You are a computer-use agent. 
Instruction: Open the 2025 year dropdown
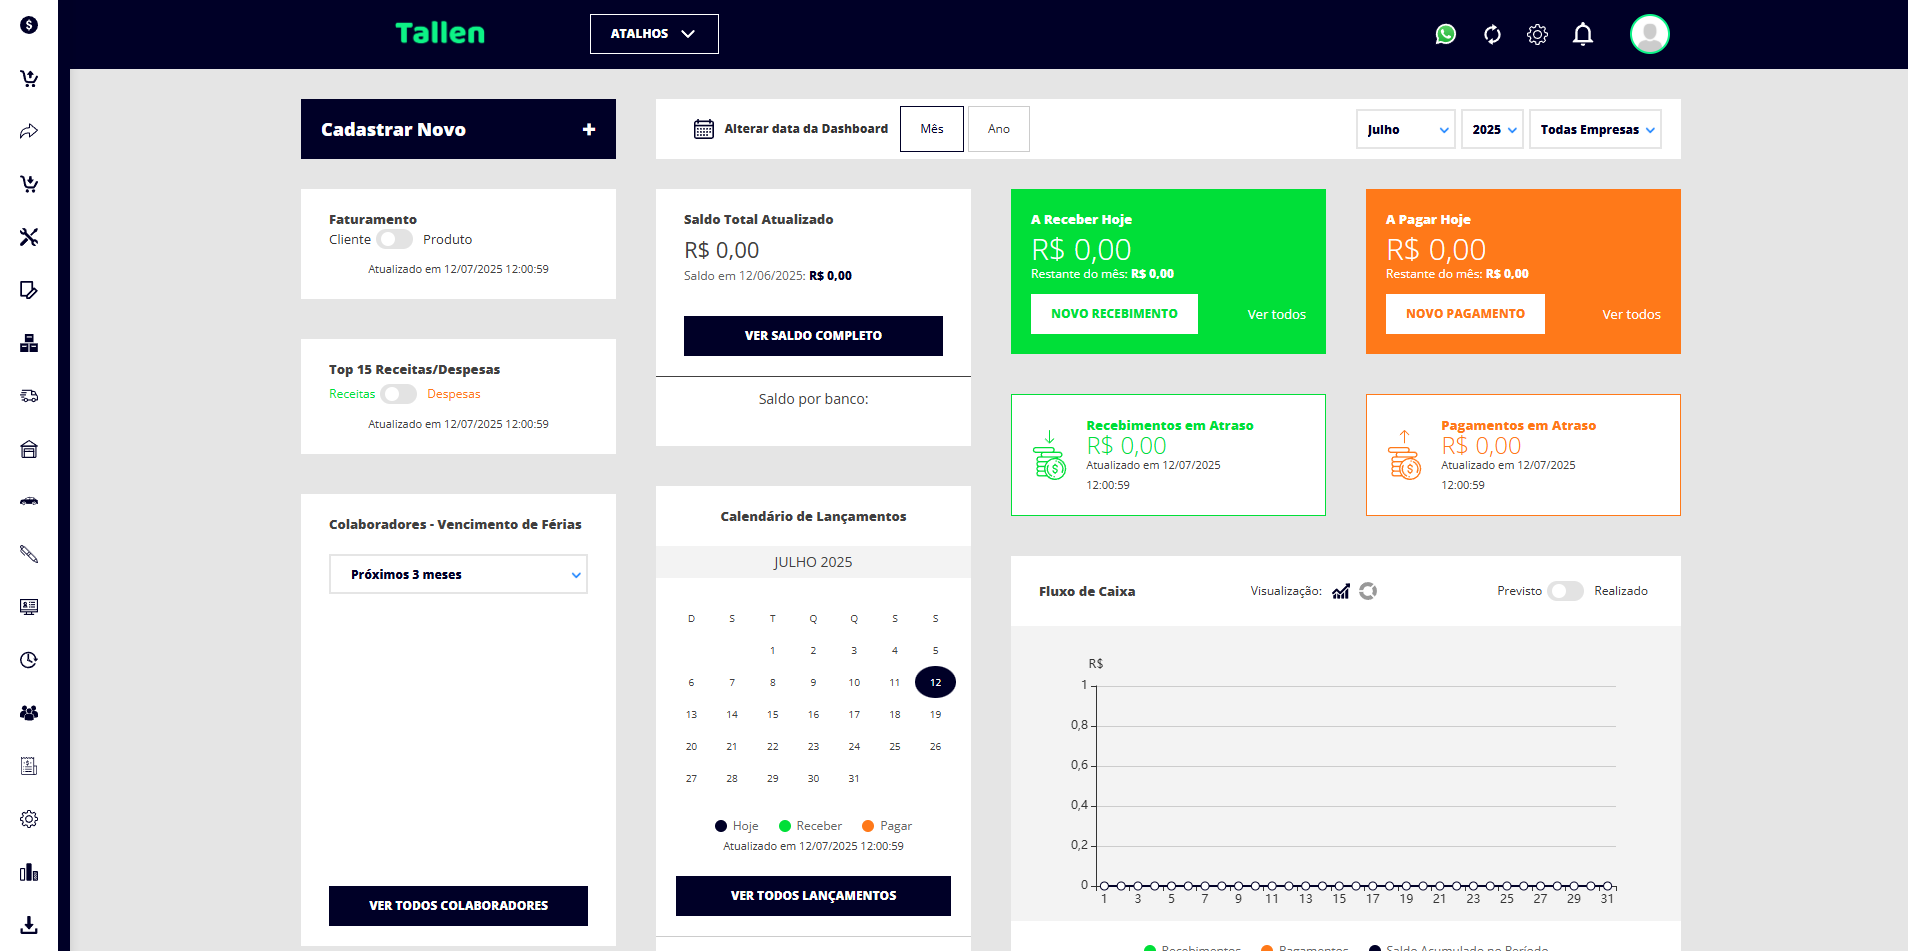click(1492, 129)
